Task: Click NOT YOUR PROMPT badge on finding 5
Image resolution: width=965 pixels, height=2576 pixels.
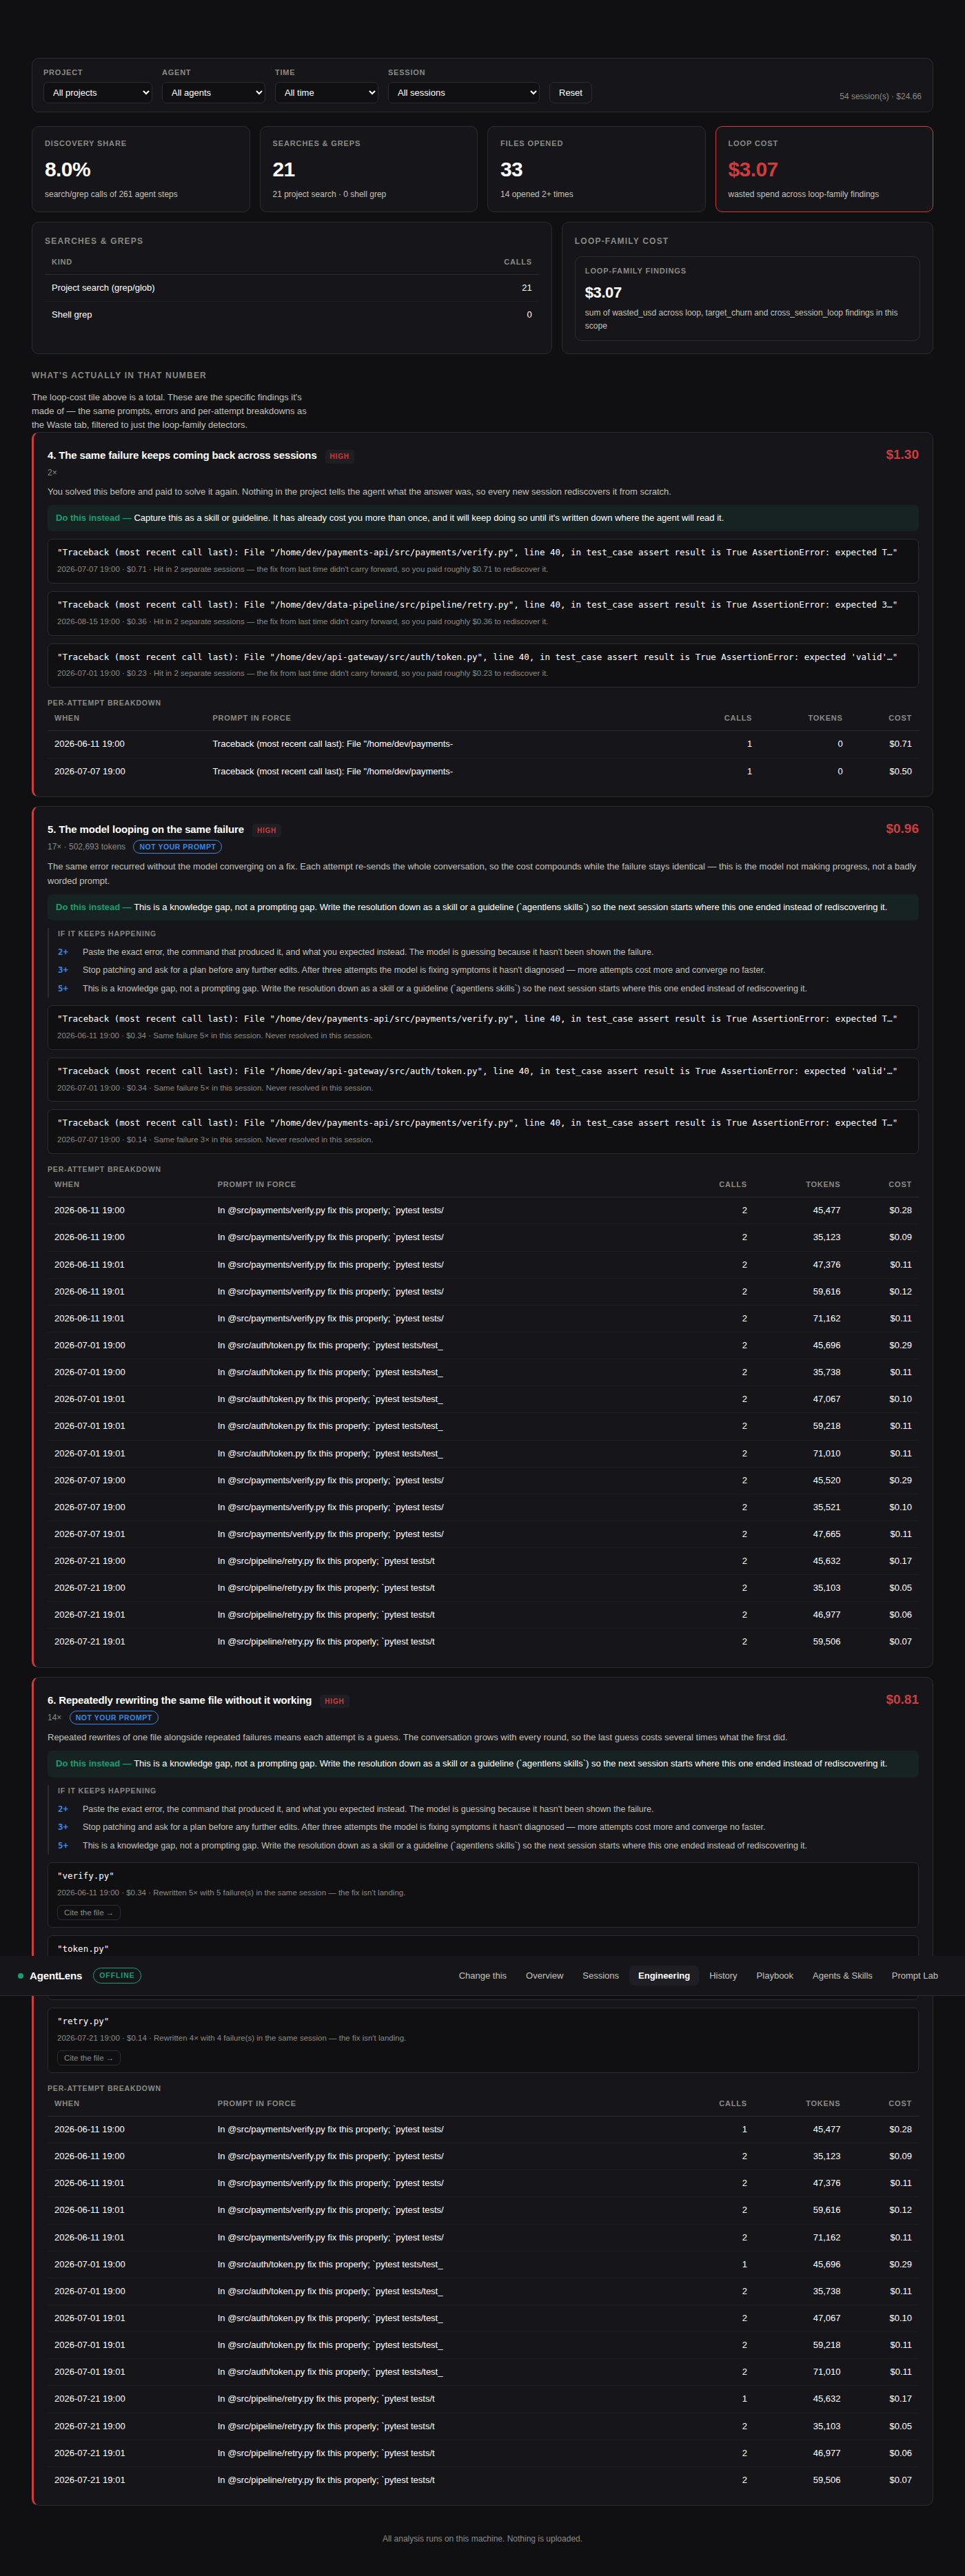Action: [x=177, y=847]
